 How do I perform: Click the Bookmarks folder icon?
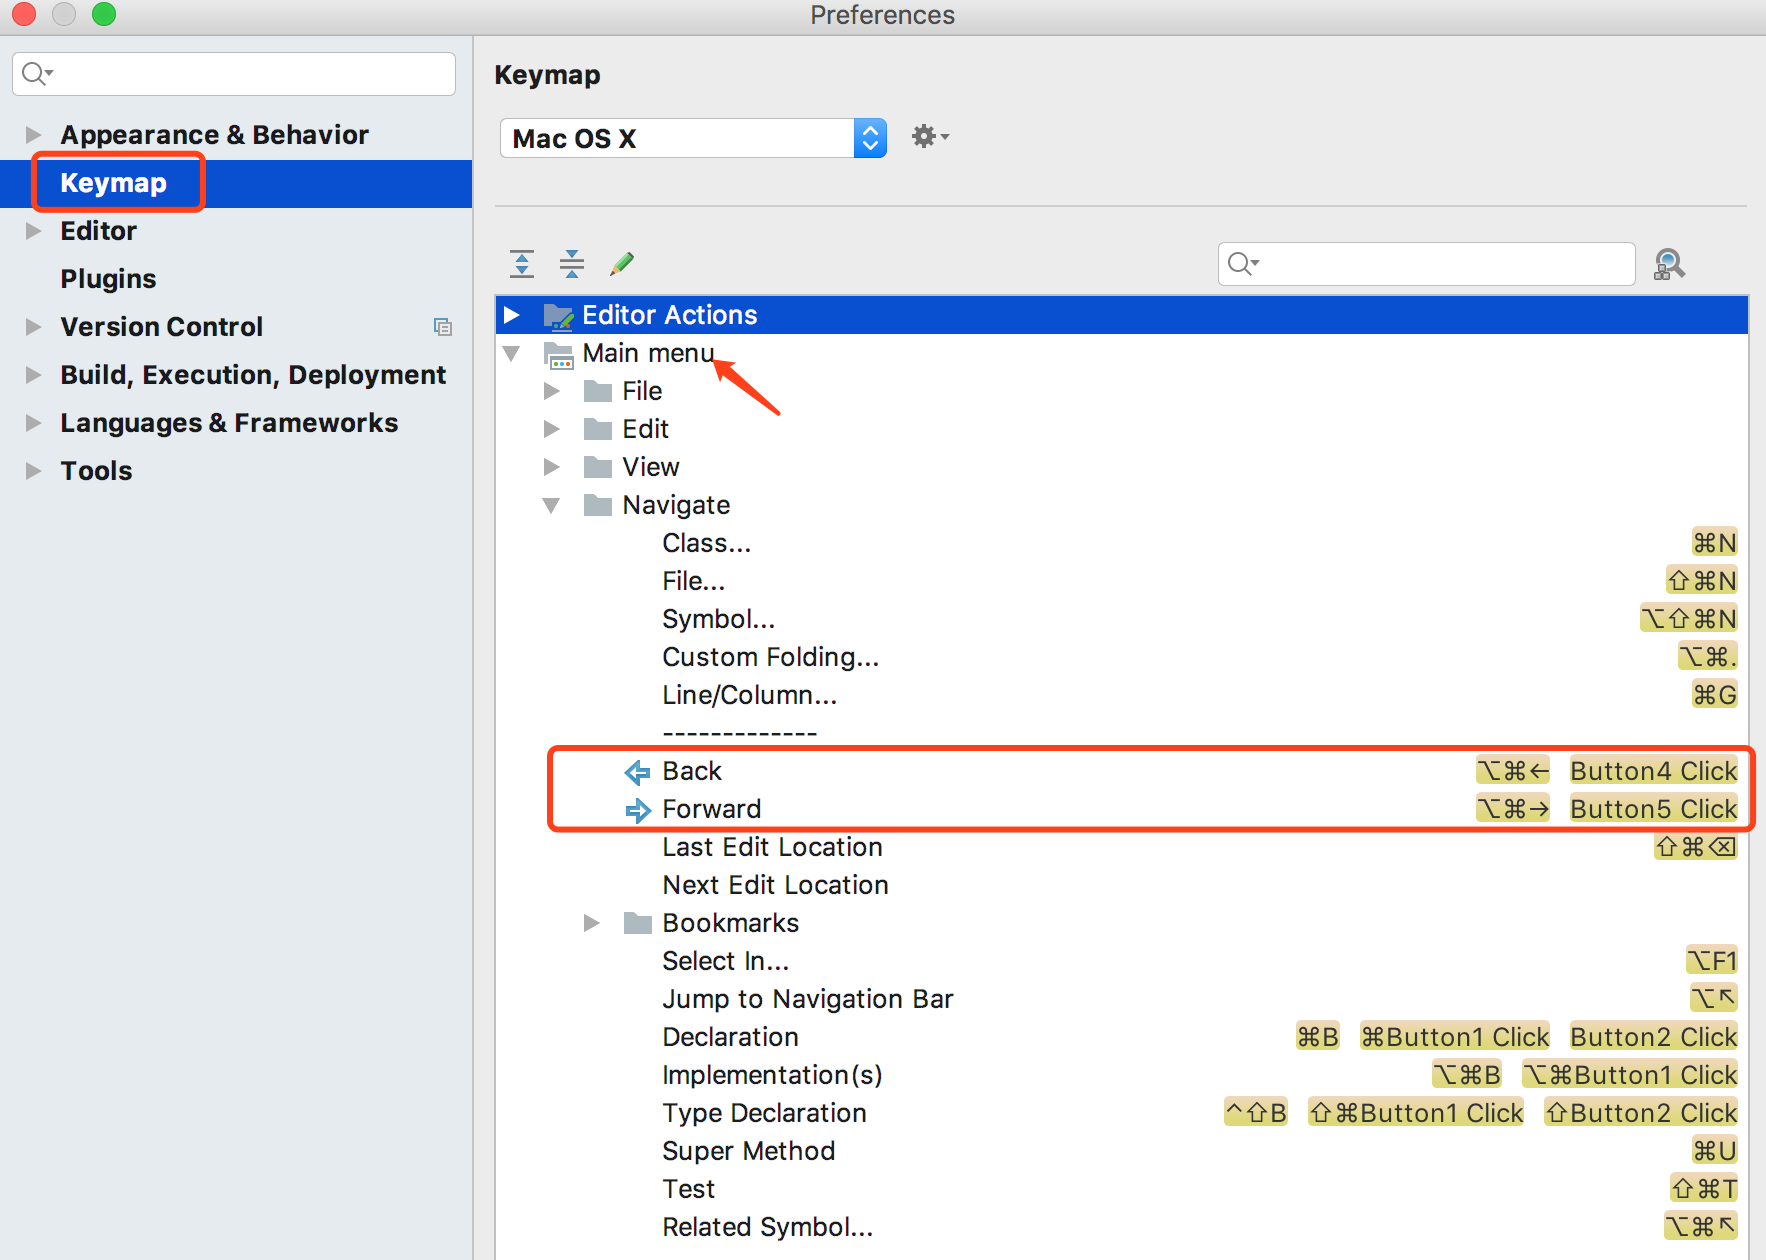637,922
